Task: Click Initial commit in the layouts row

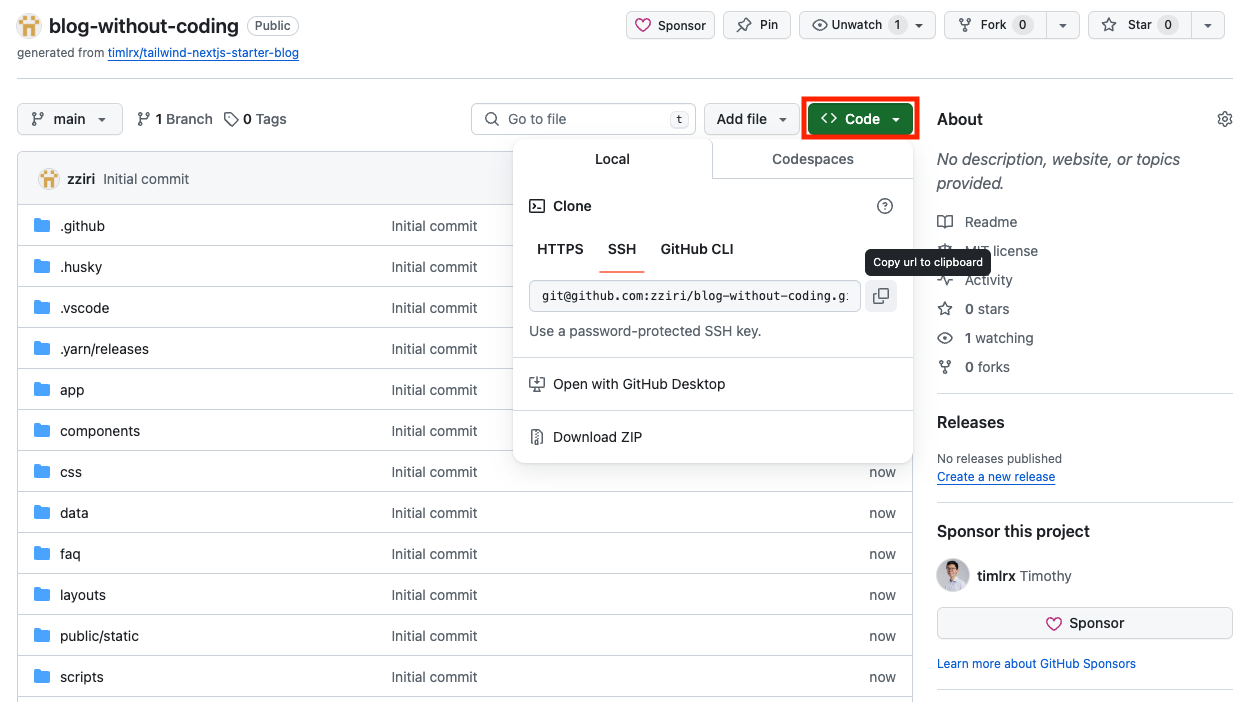Action: (x=435, y=595)
